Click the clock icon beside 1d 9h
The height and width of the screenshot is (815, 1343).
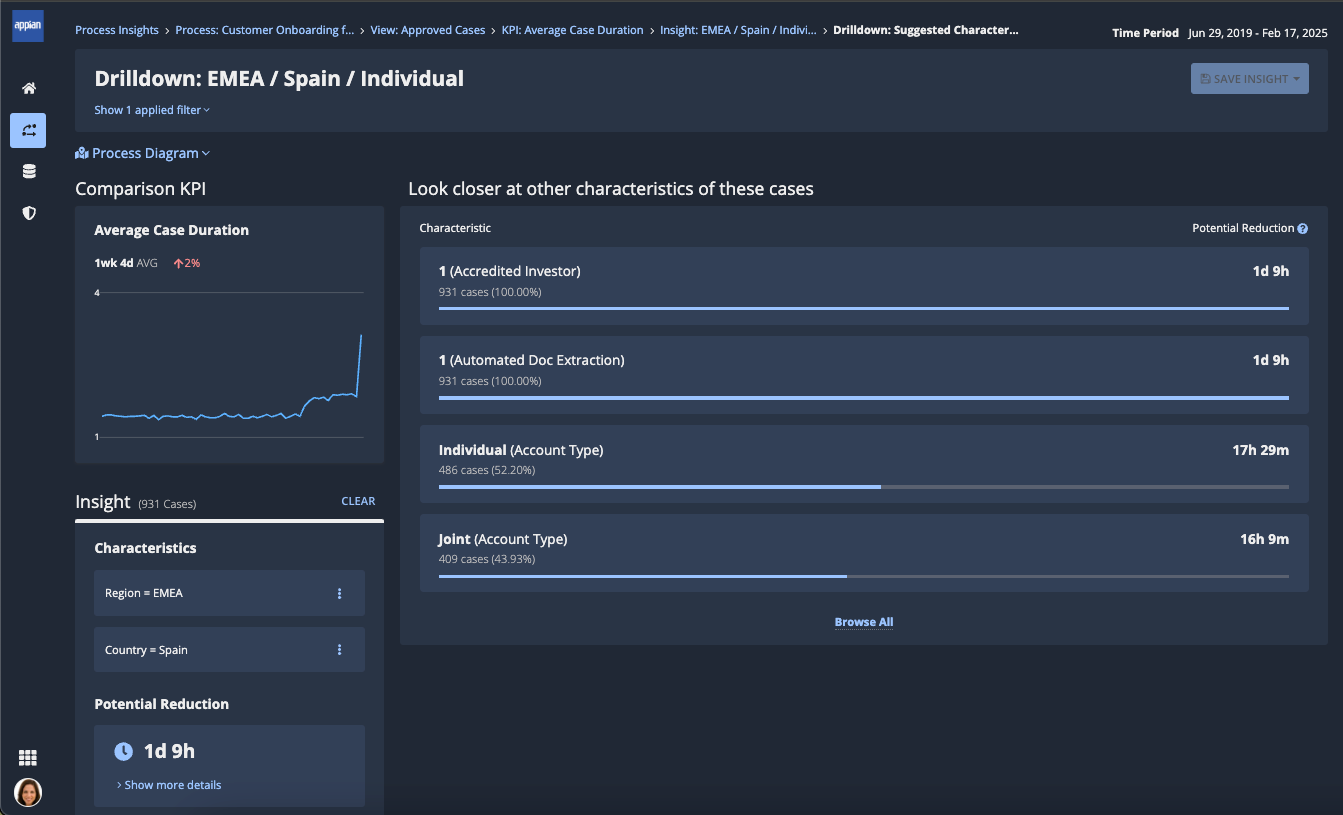point(124,751)
